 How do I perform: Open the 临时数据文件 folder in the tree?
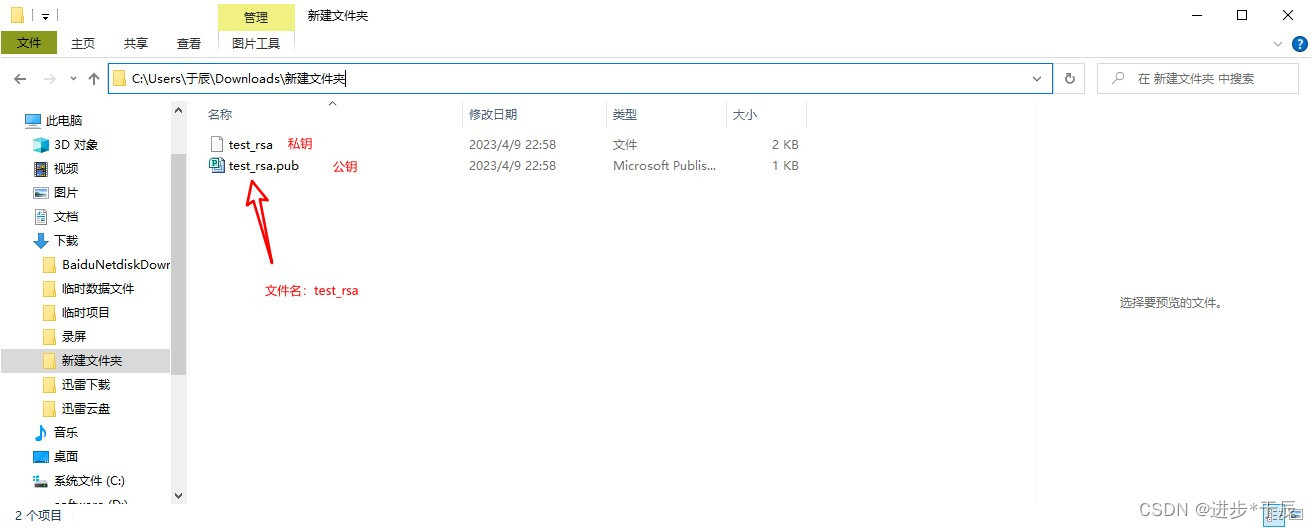pos(98,289)
